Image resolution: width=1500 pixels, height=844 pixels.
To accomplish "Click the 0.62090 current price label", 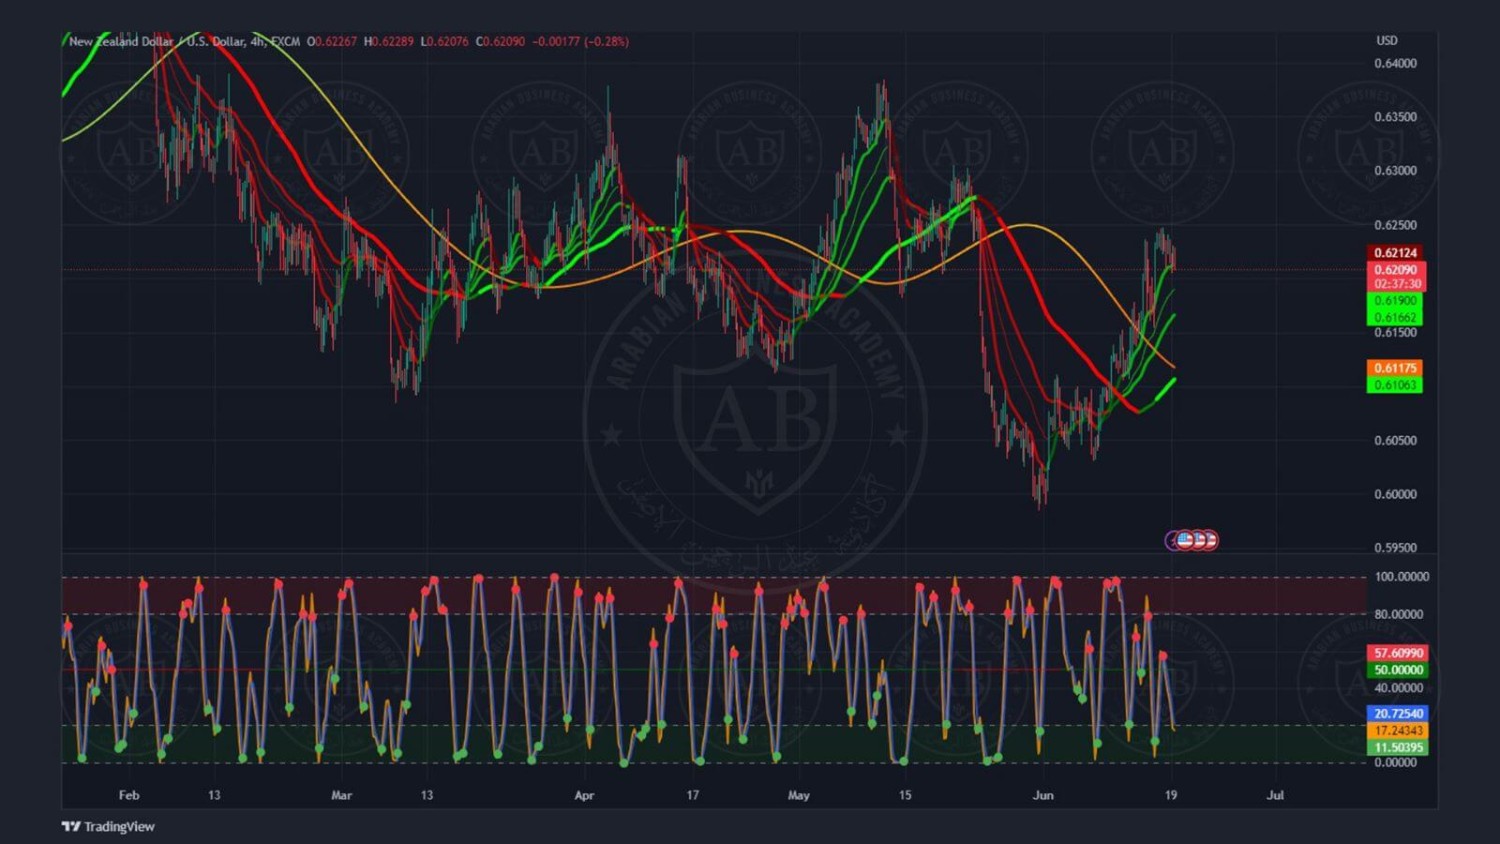I will pos(1395,270).
